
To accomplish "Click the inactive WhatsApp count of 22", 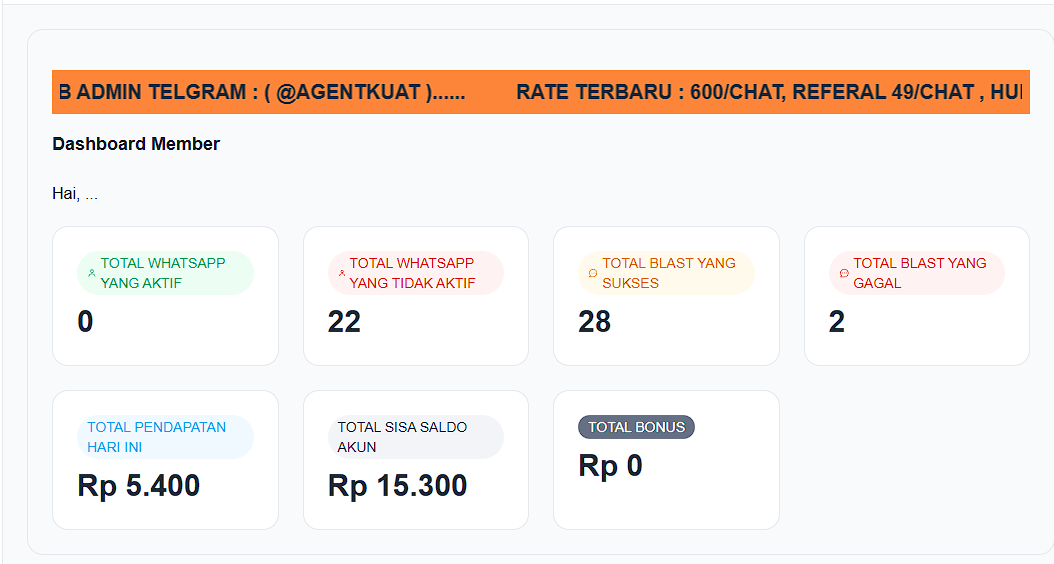I will tap(344, 322).
